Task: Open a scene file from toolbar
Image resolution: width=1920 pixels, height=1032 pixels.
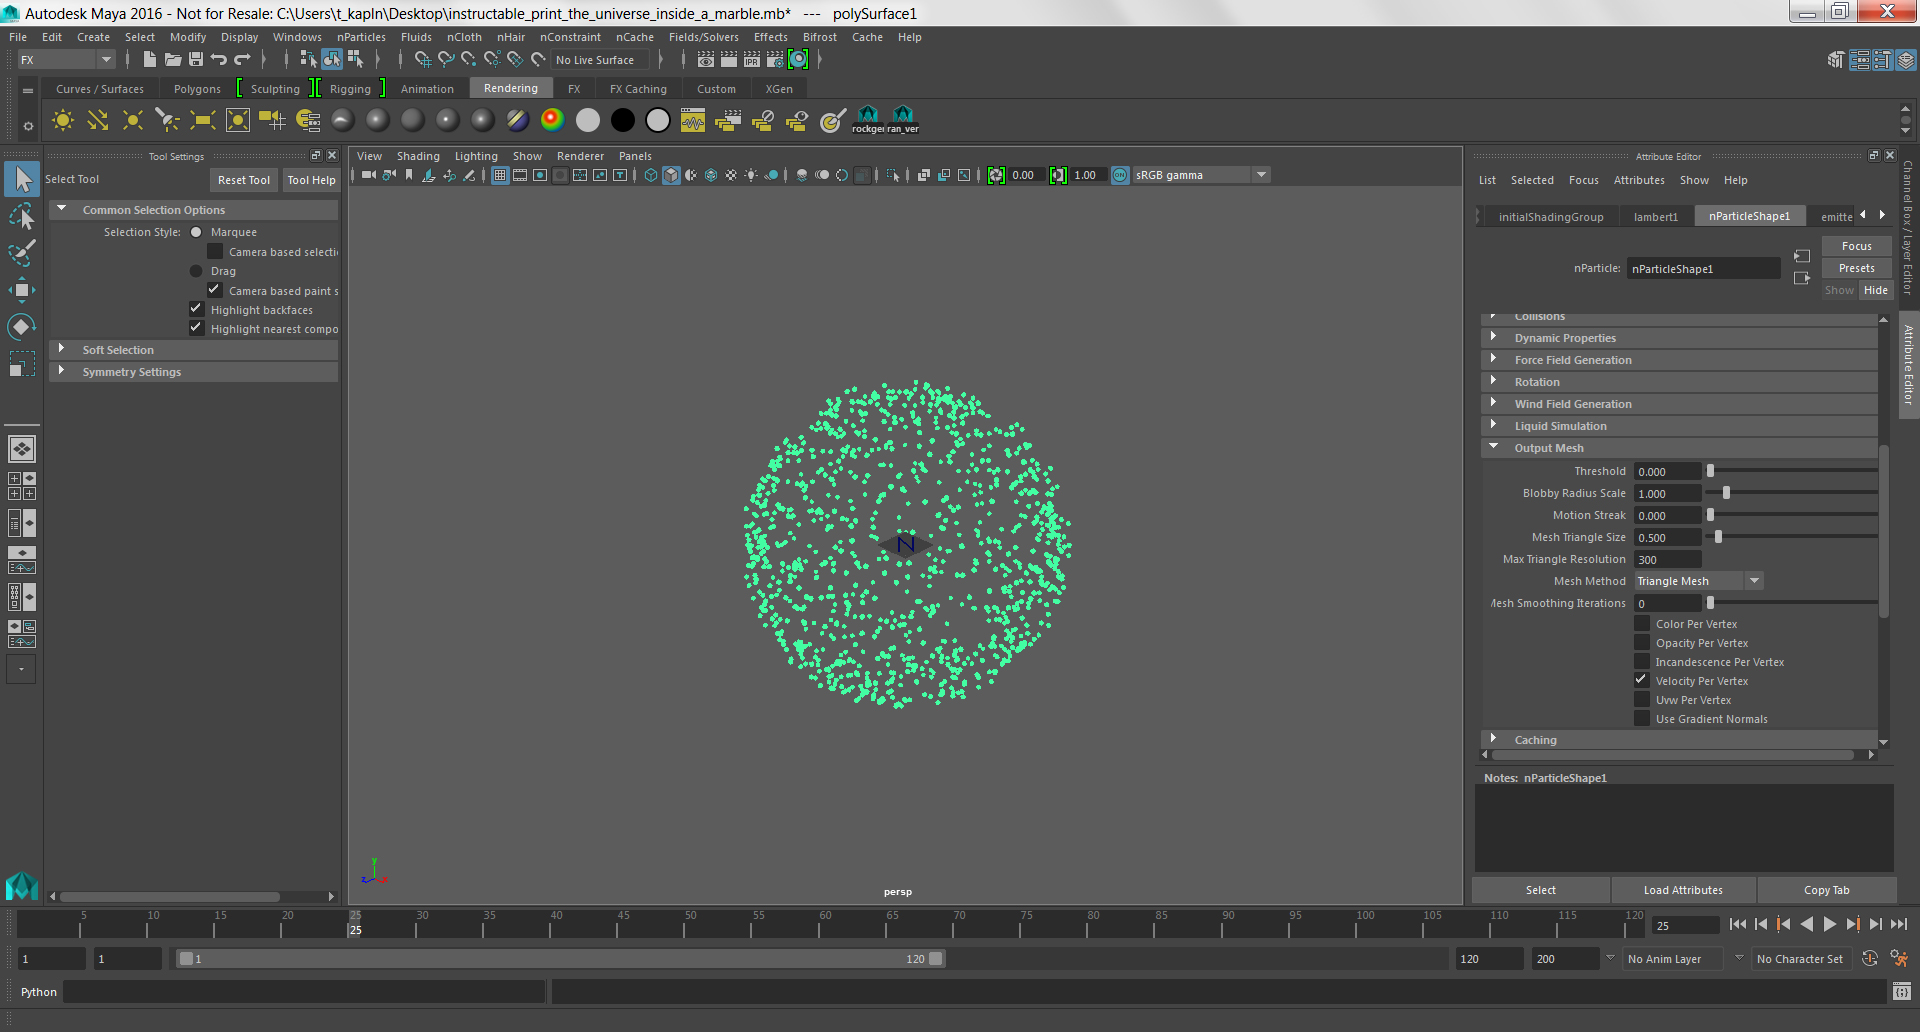Action: [172, 60]
